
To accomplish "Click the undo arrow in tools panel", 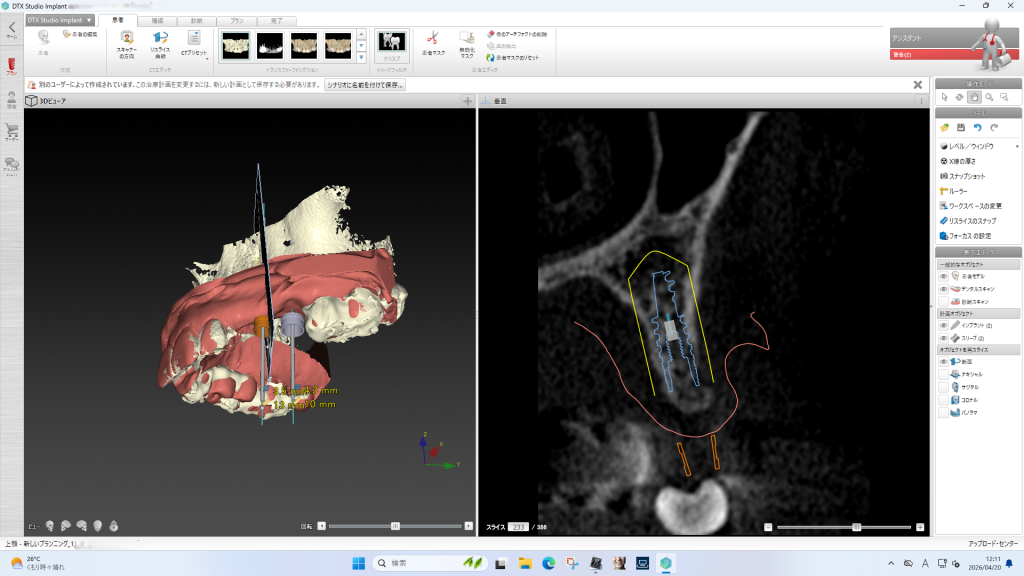I will click(977, 128).
